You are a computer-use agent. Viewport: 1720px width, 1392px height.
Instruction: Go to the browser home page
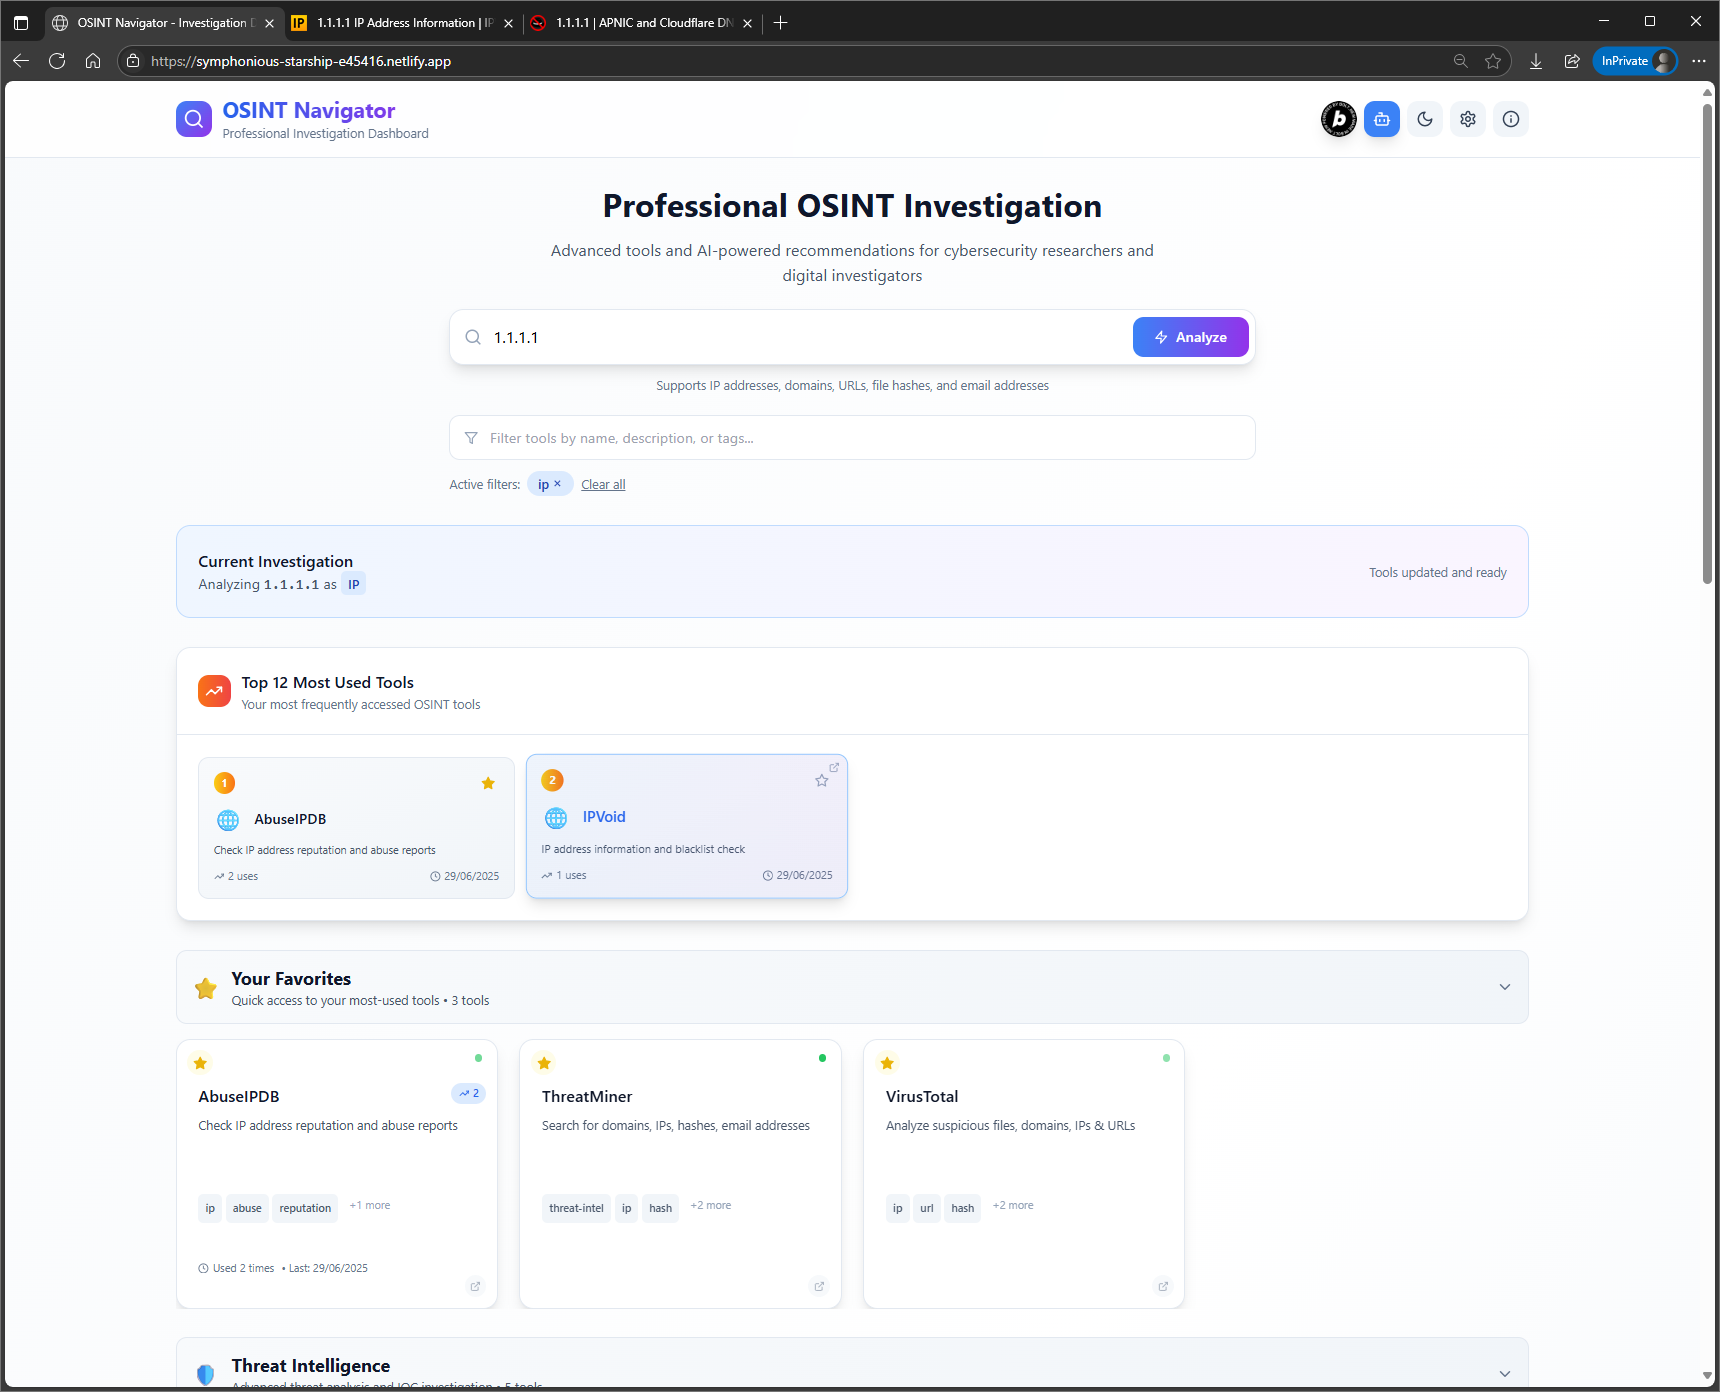(x=93, y=61)
